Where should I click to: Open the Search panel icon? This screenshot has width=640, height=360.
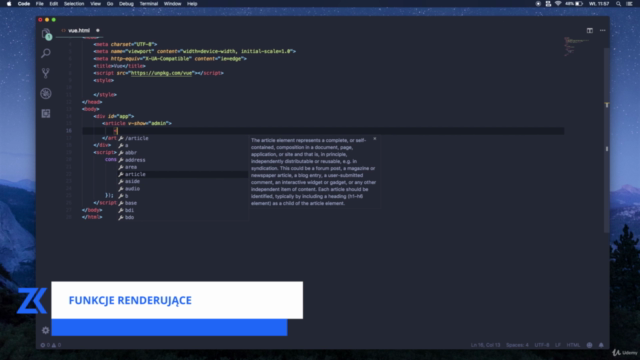click(x=46, y=53)
